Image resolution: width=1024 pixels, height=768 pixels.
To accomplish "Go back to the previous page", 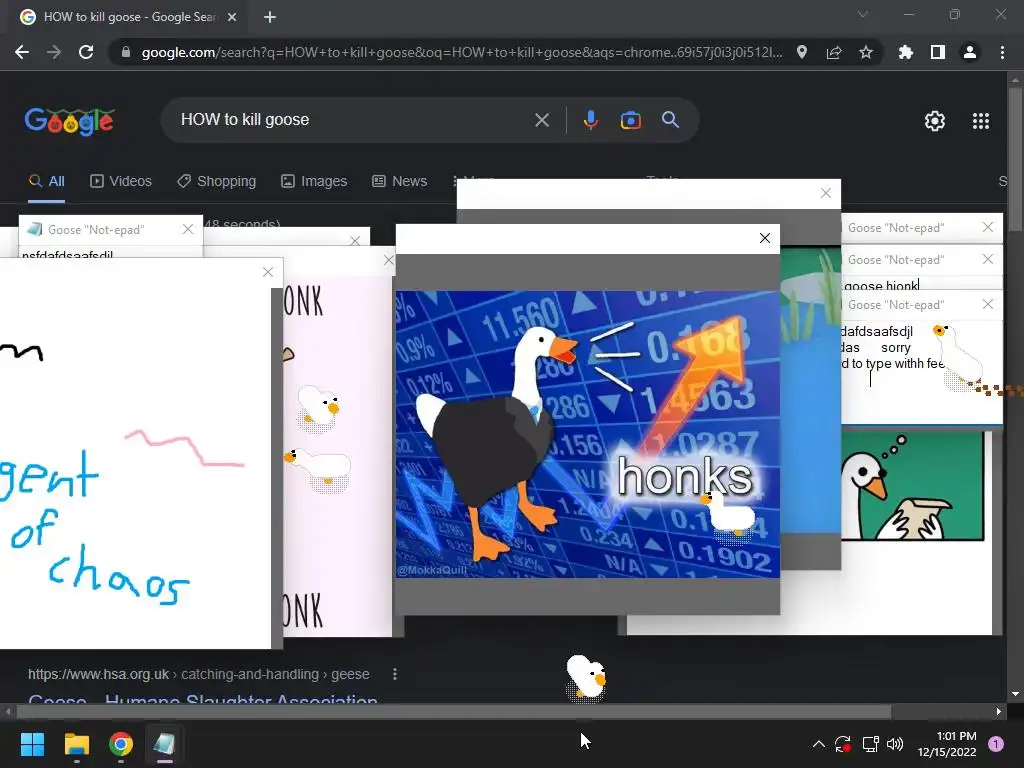I will pos(22,52).
